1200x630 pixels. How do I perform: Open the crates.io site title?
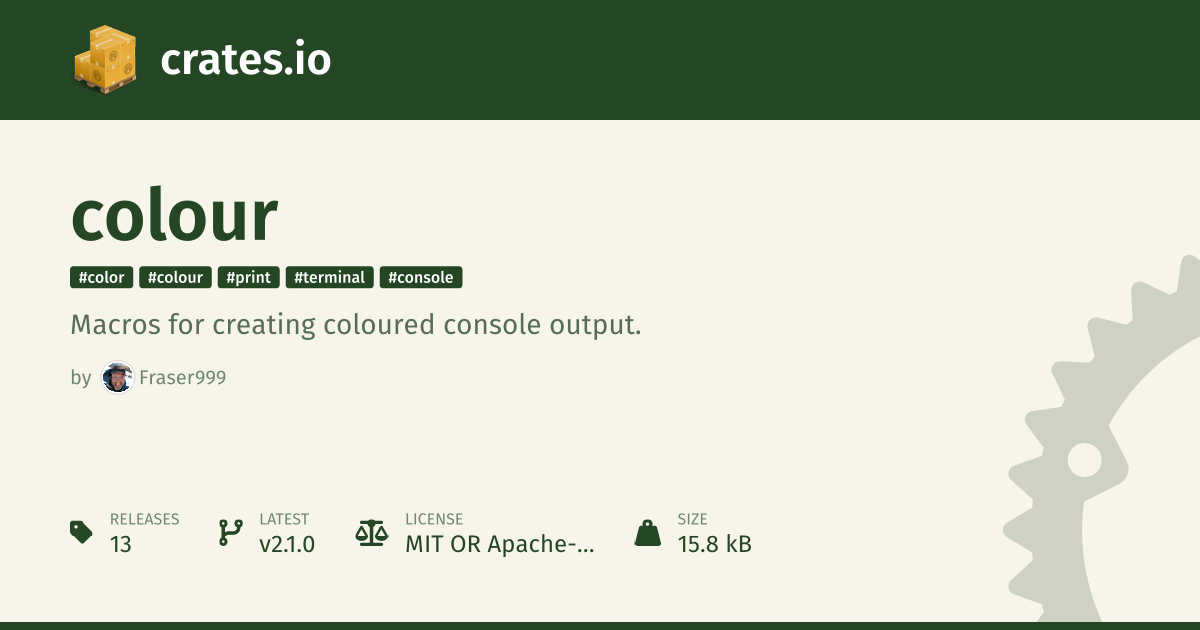coord(245,60)
